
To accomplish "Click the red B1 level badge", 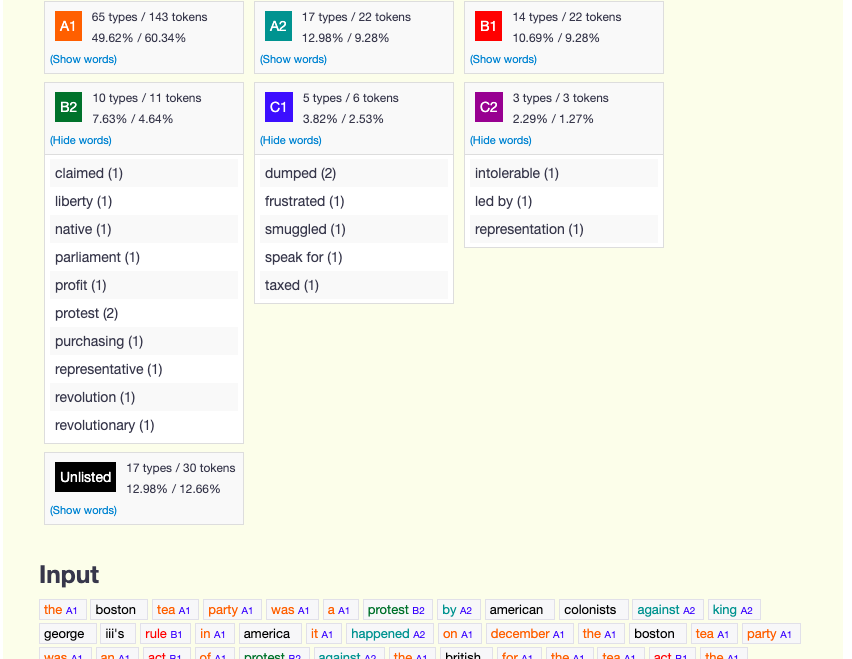I will 488,26.
